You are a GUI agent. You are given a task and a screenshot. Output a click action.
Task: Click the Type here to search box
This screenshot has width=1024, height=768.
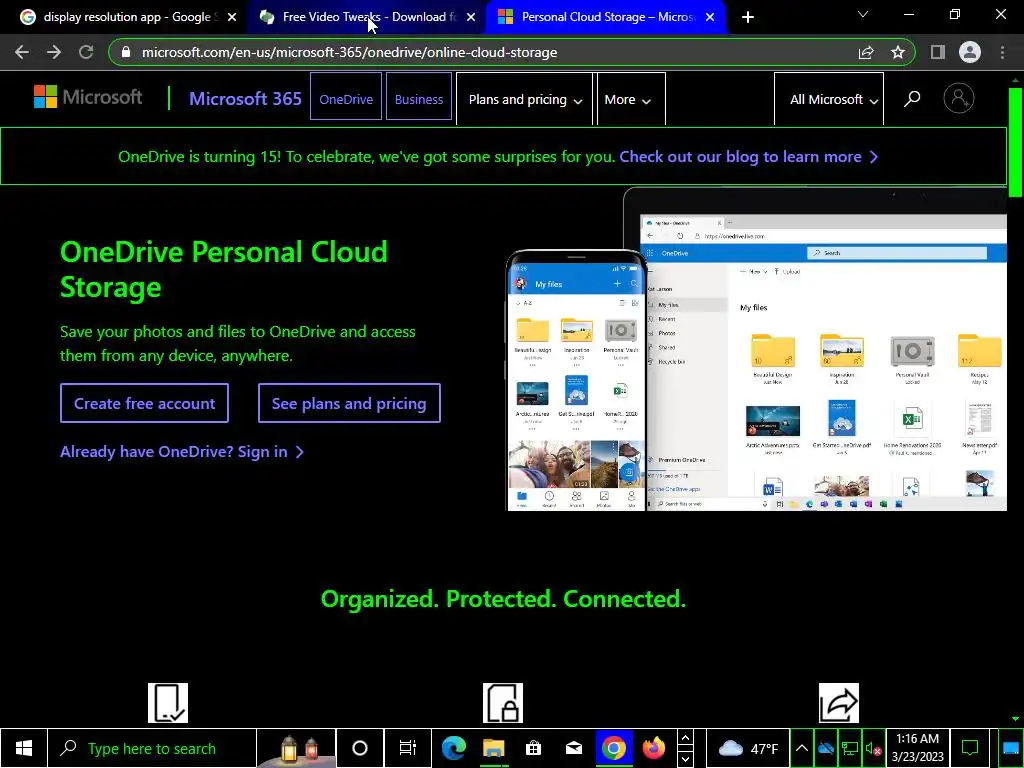coord(151,748)
